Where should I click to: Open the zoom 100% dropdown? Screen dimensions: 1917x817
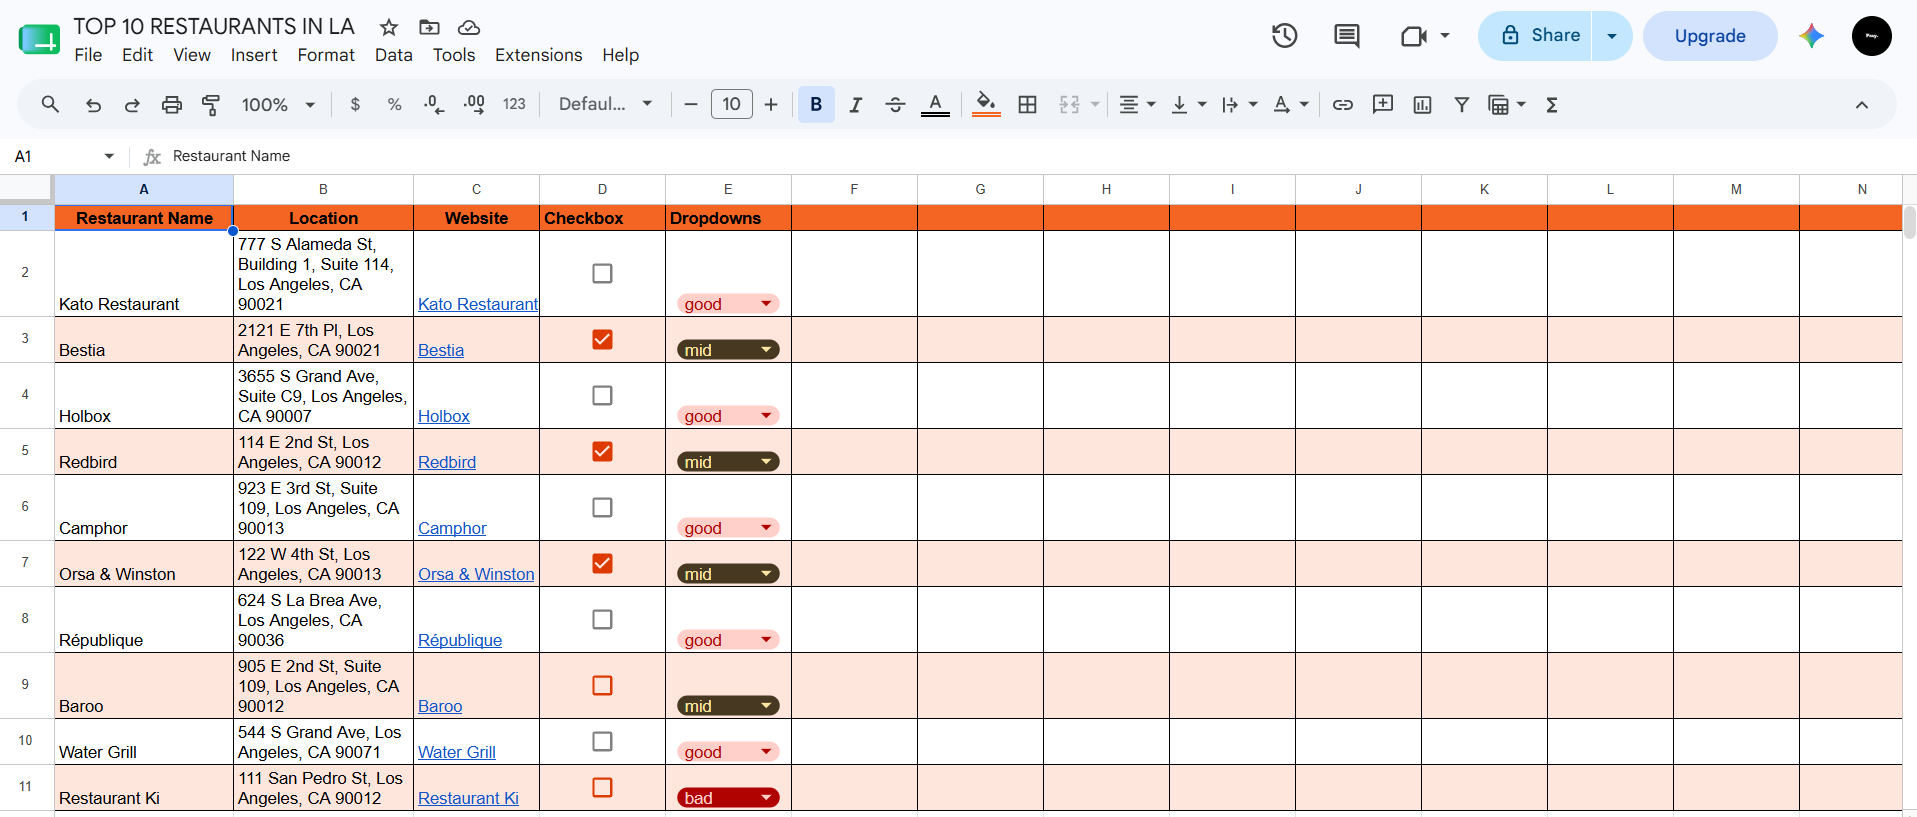tap(278, 104)
